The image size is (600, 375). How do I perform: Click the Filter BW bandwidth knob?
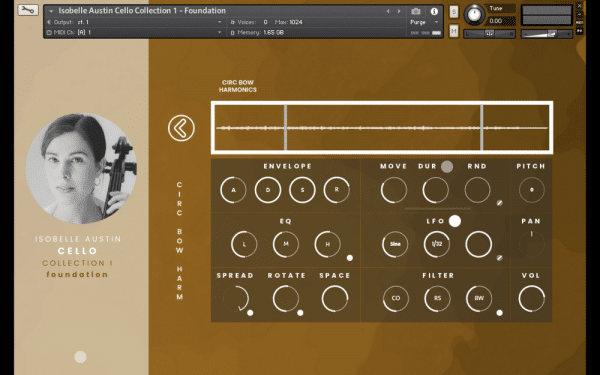[479, 298]
